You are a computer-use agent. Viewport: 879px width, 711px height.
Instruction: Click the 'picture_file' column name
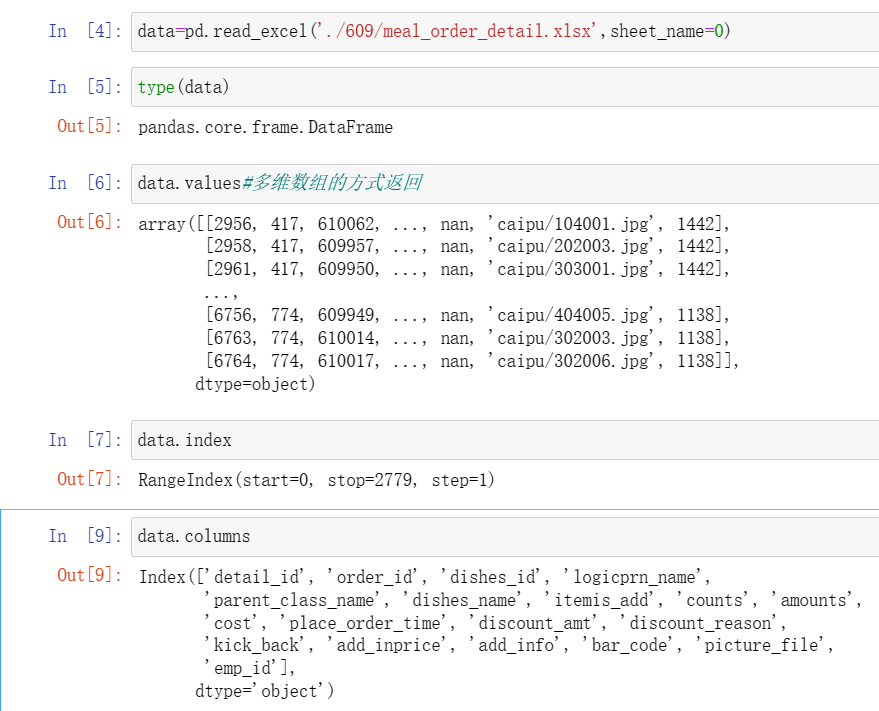pos(760,645)
